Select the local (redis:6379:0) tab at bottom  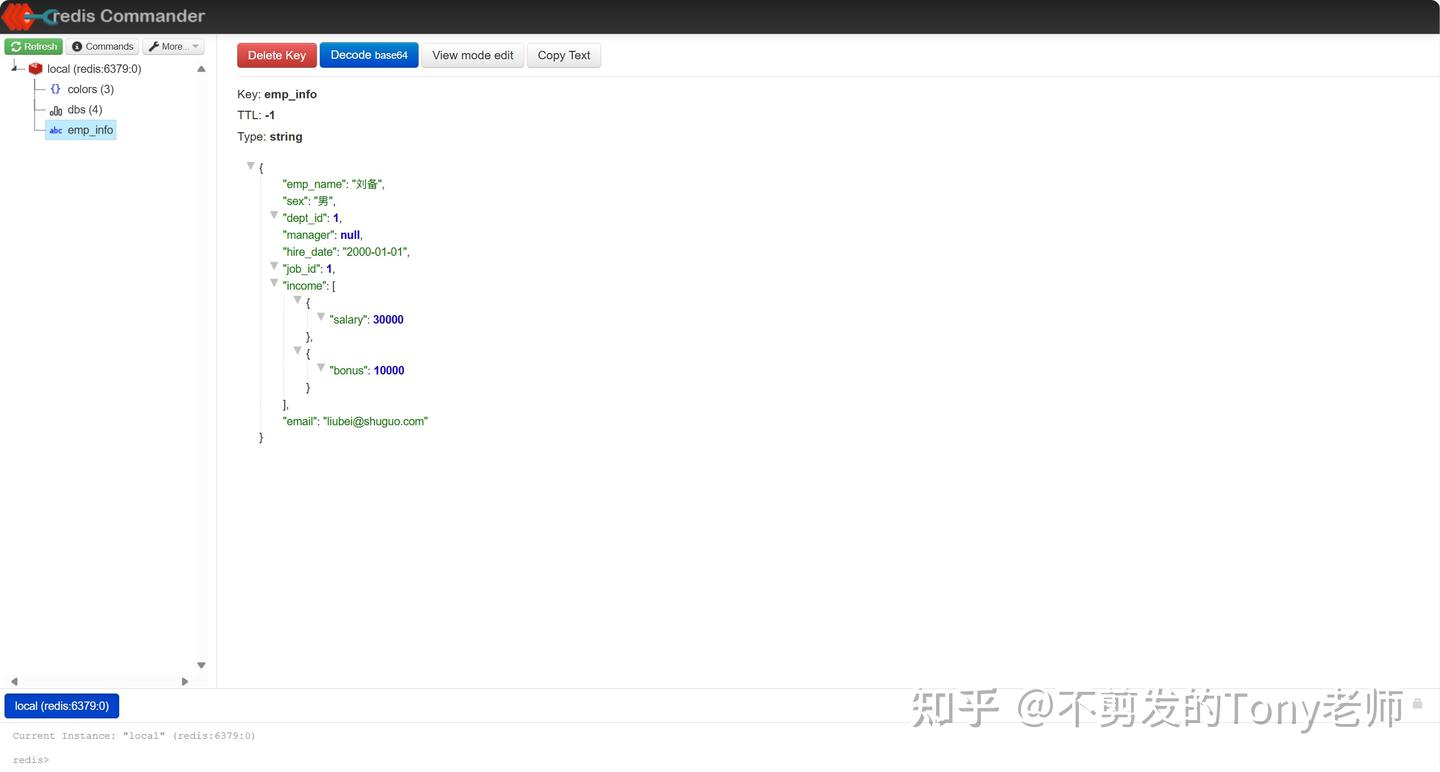(x=61, y=705)
